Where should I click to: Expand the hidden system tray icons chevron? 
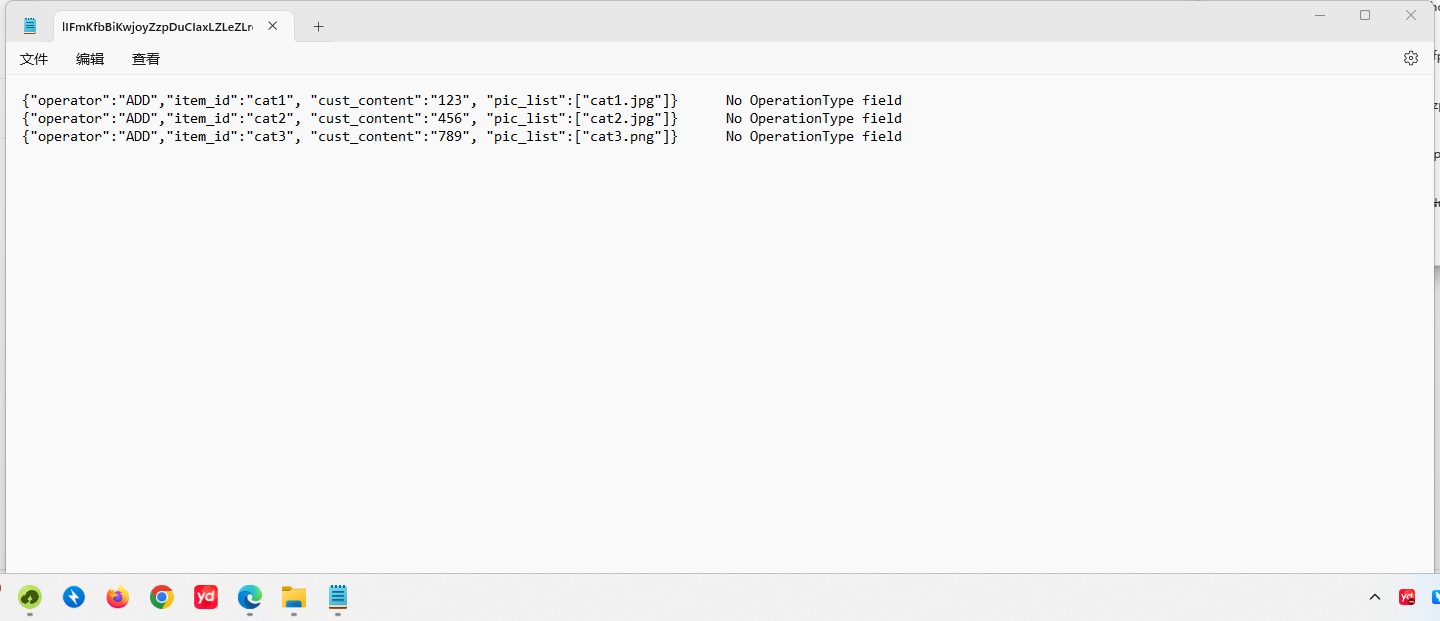pos(1375,598)
